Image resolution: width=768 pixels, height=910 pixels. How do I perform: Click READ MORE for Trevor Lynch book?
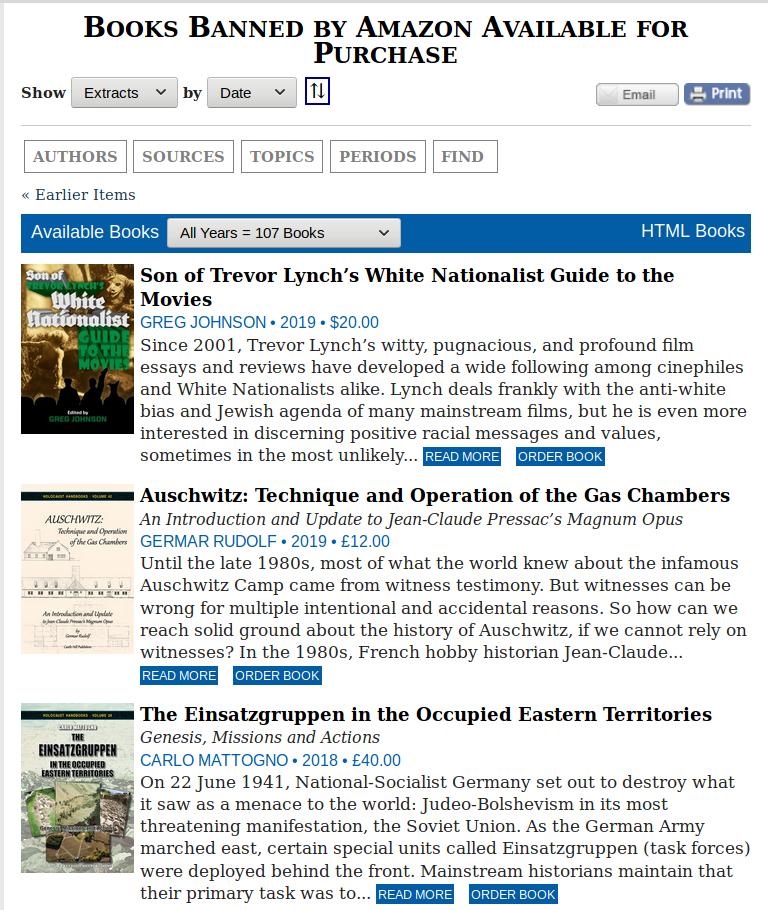(462, 457)
